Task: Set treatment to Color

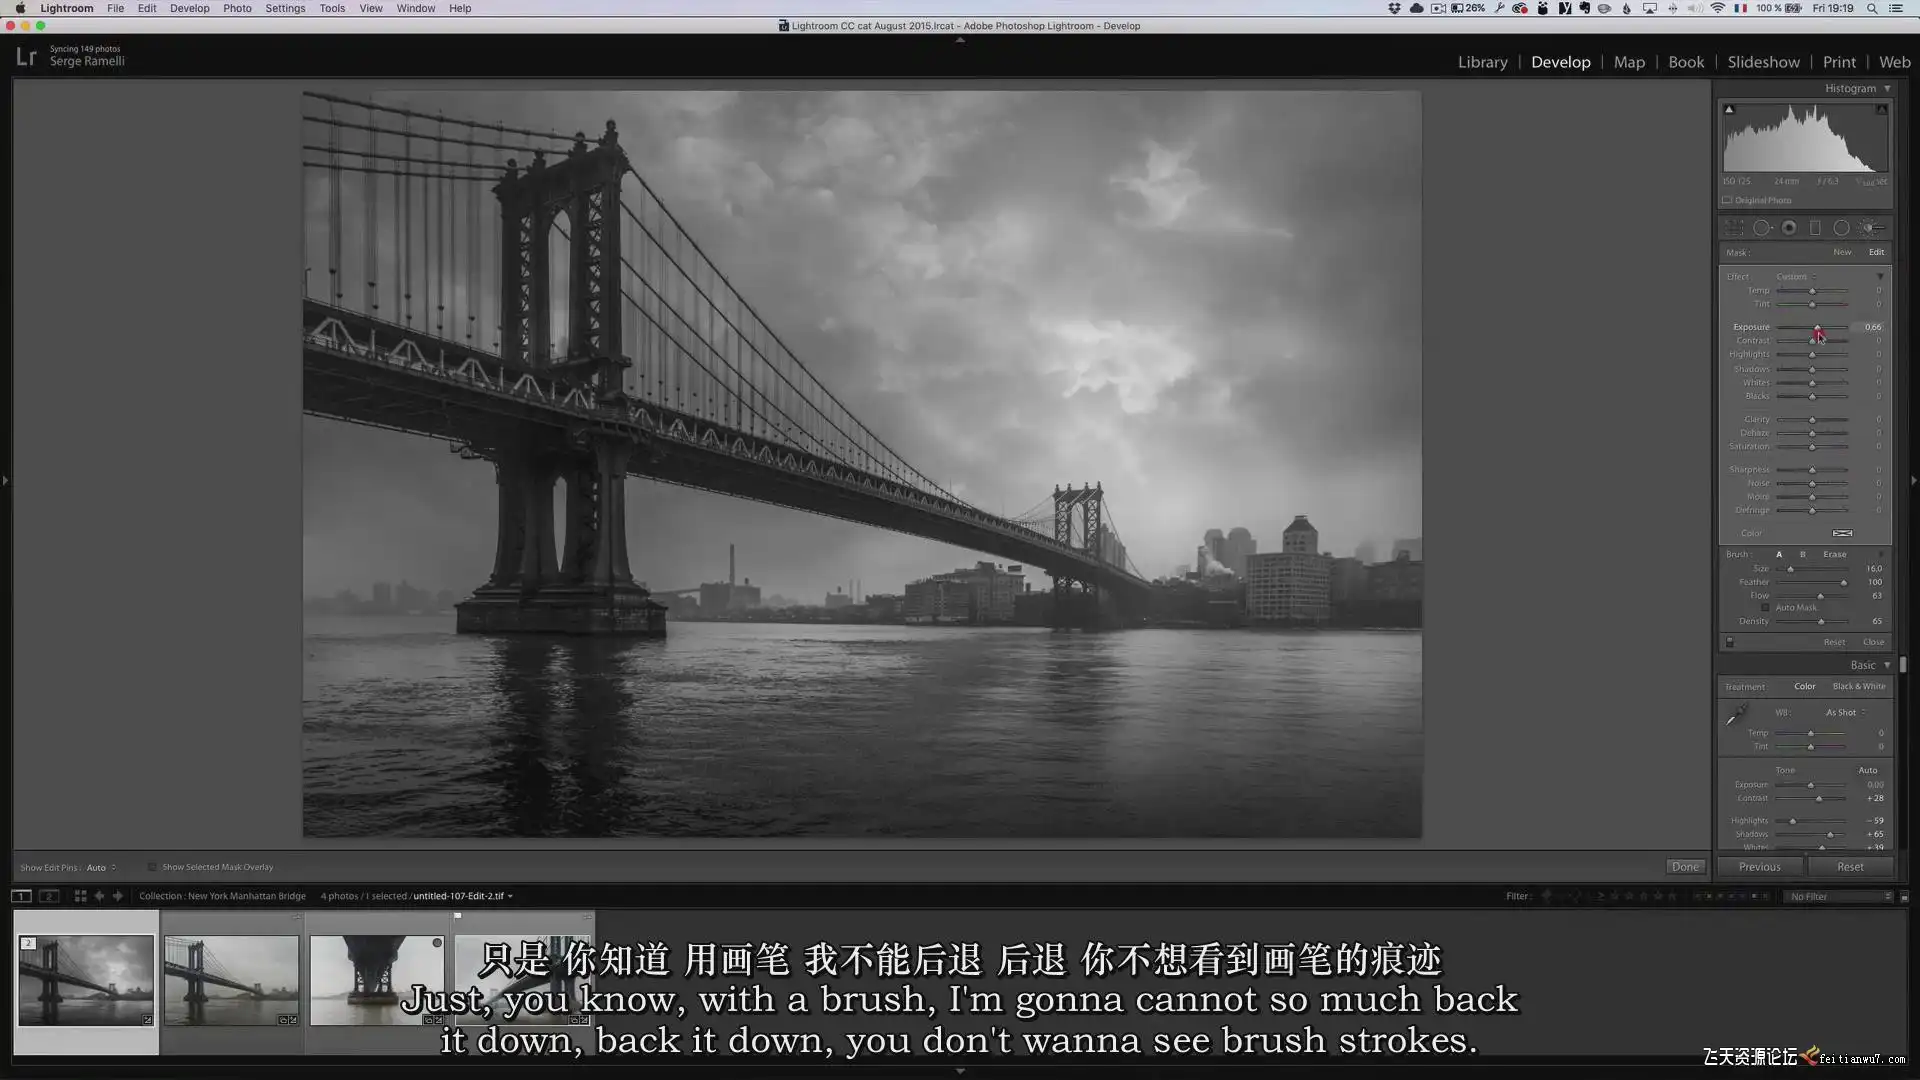Action: tap(1805, 686)
